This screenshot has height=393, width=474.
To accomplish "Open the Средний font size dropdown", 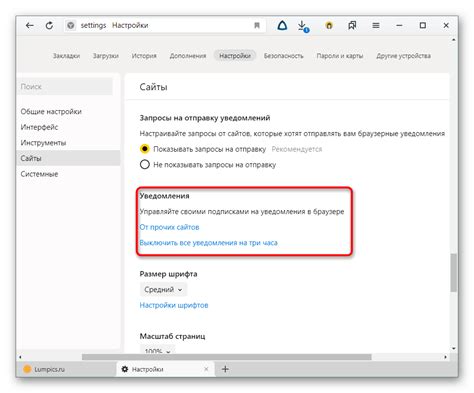I will pyautogui.click(x=163, y=289).
